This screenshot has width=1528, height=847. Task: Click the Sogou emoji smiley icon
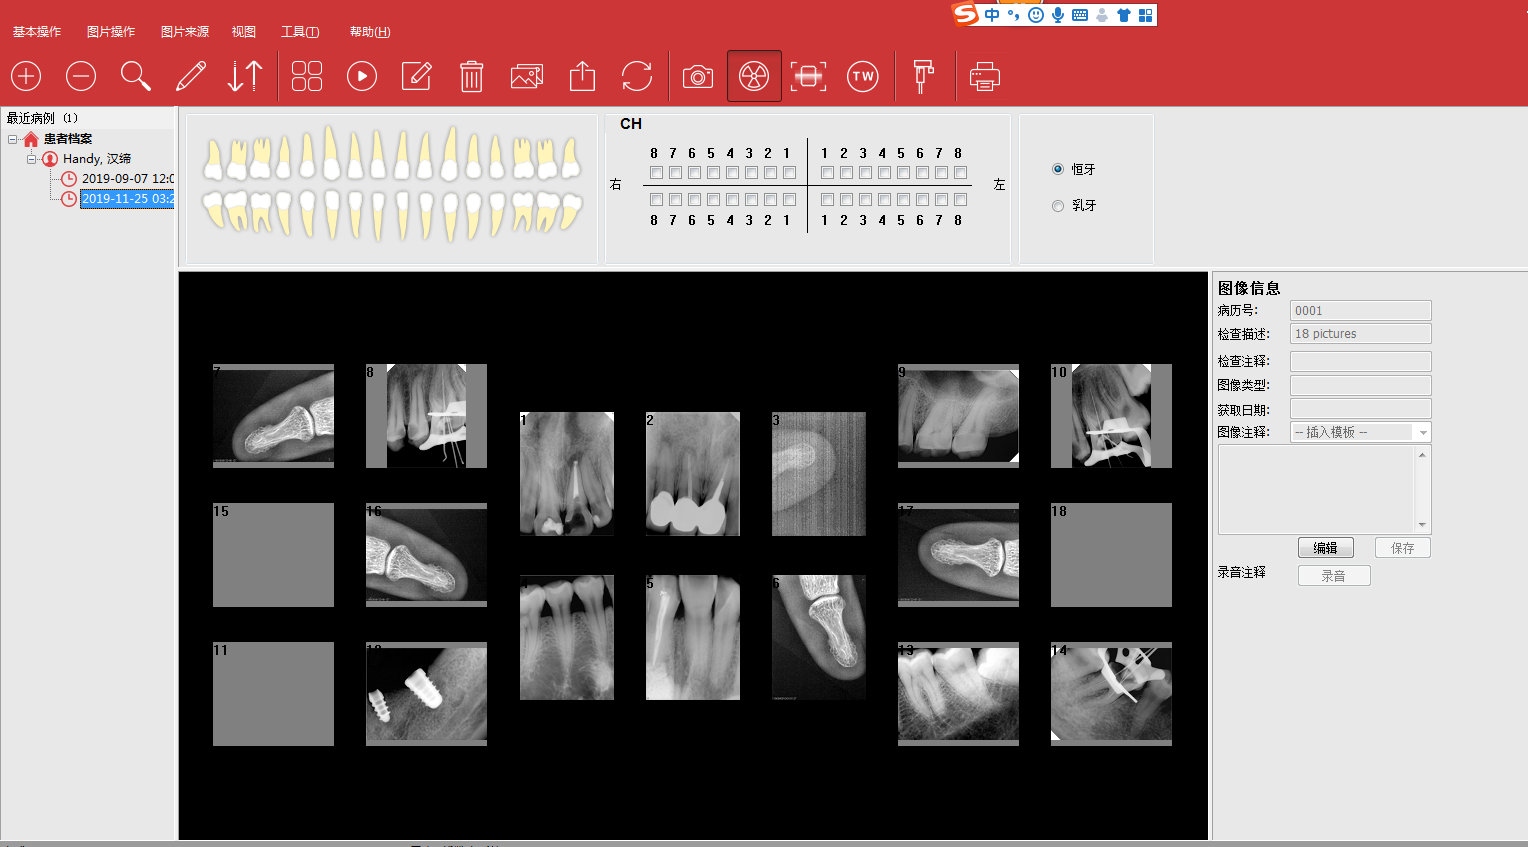(x=1036, y=15)
